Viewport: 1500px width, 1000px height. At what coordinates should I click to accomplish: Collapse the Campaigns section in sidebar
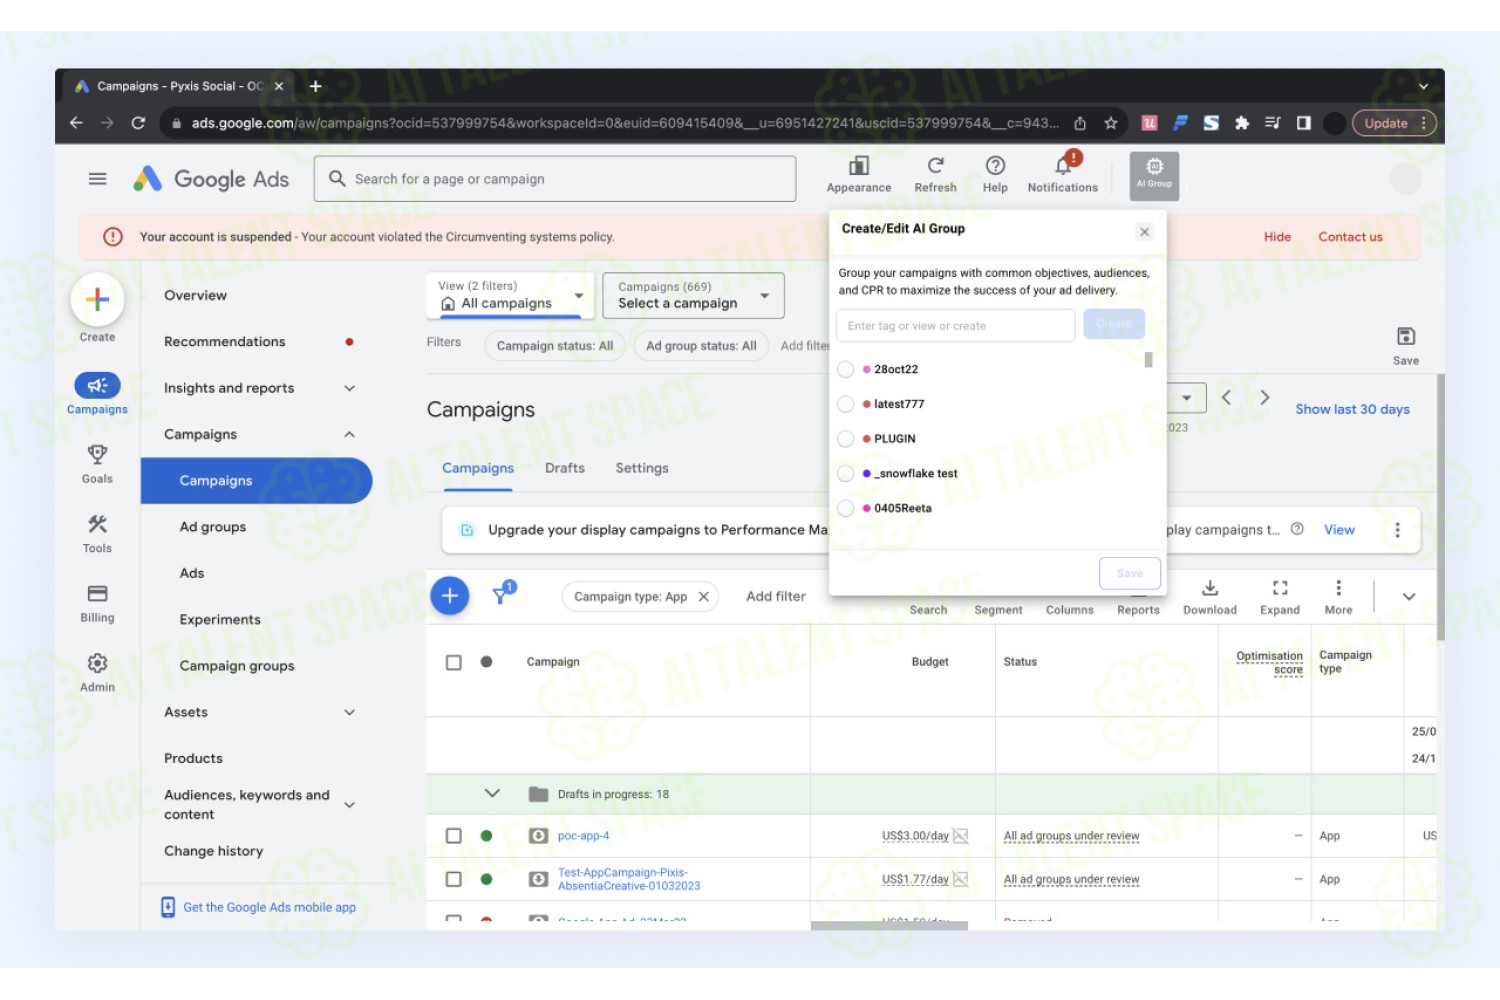(x=349, y=434)
